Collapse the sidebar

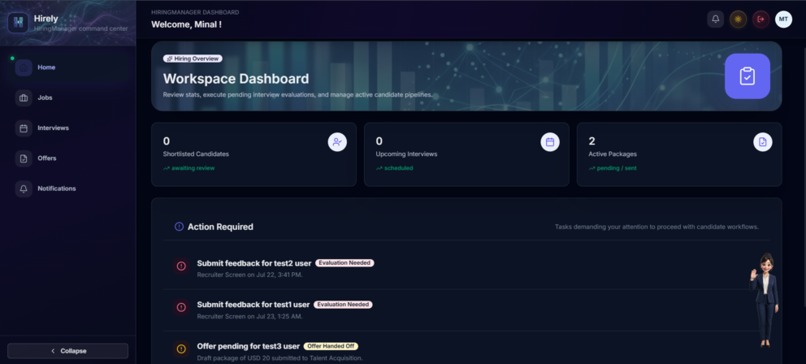(x=68, y=351)
